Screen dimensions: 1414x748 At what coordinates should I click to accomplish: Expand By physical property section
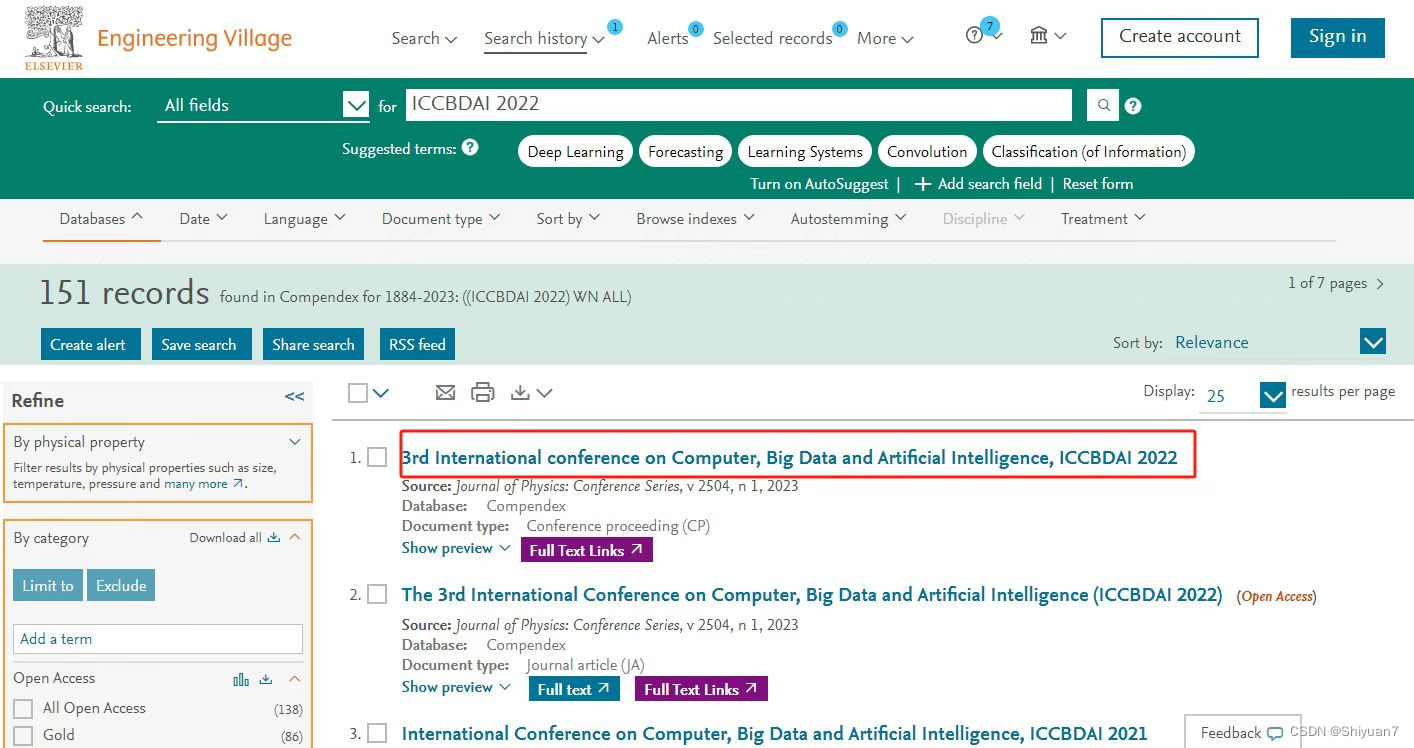(295, 441)
